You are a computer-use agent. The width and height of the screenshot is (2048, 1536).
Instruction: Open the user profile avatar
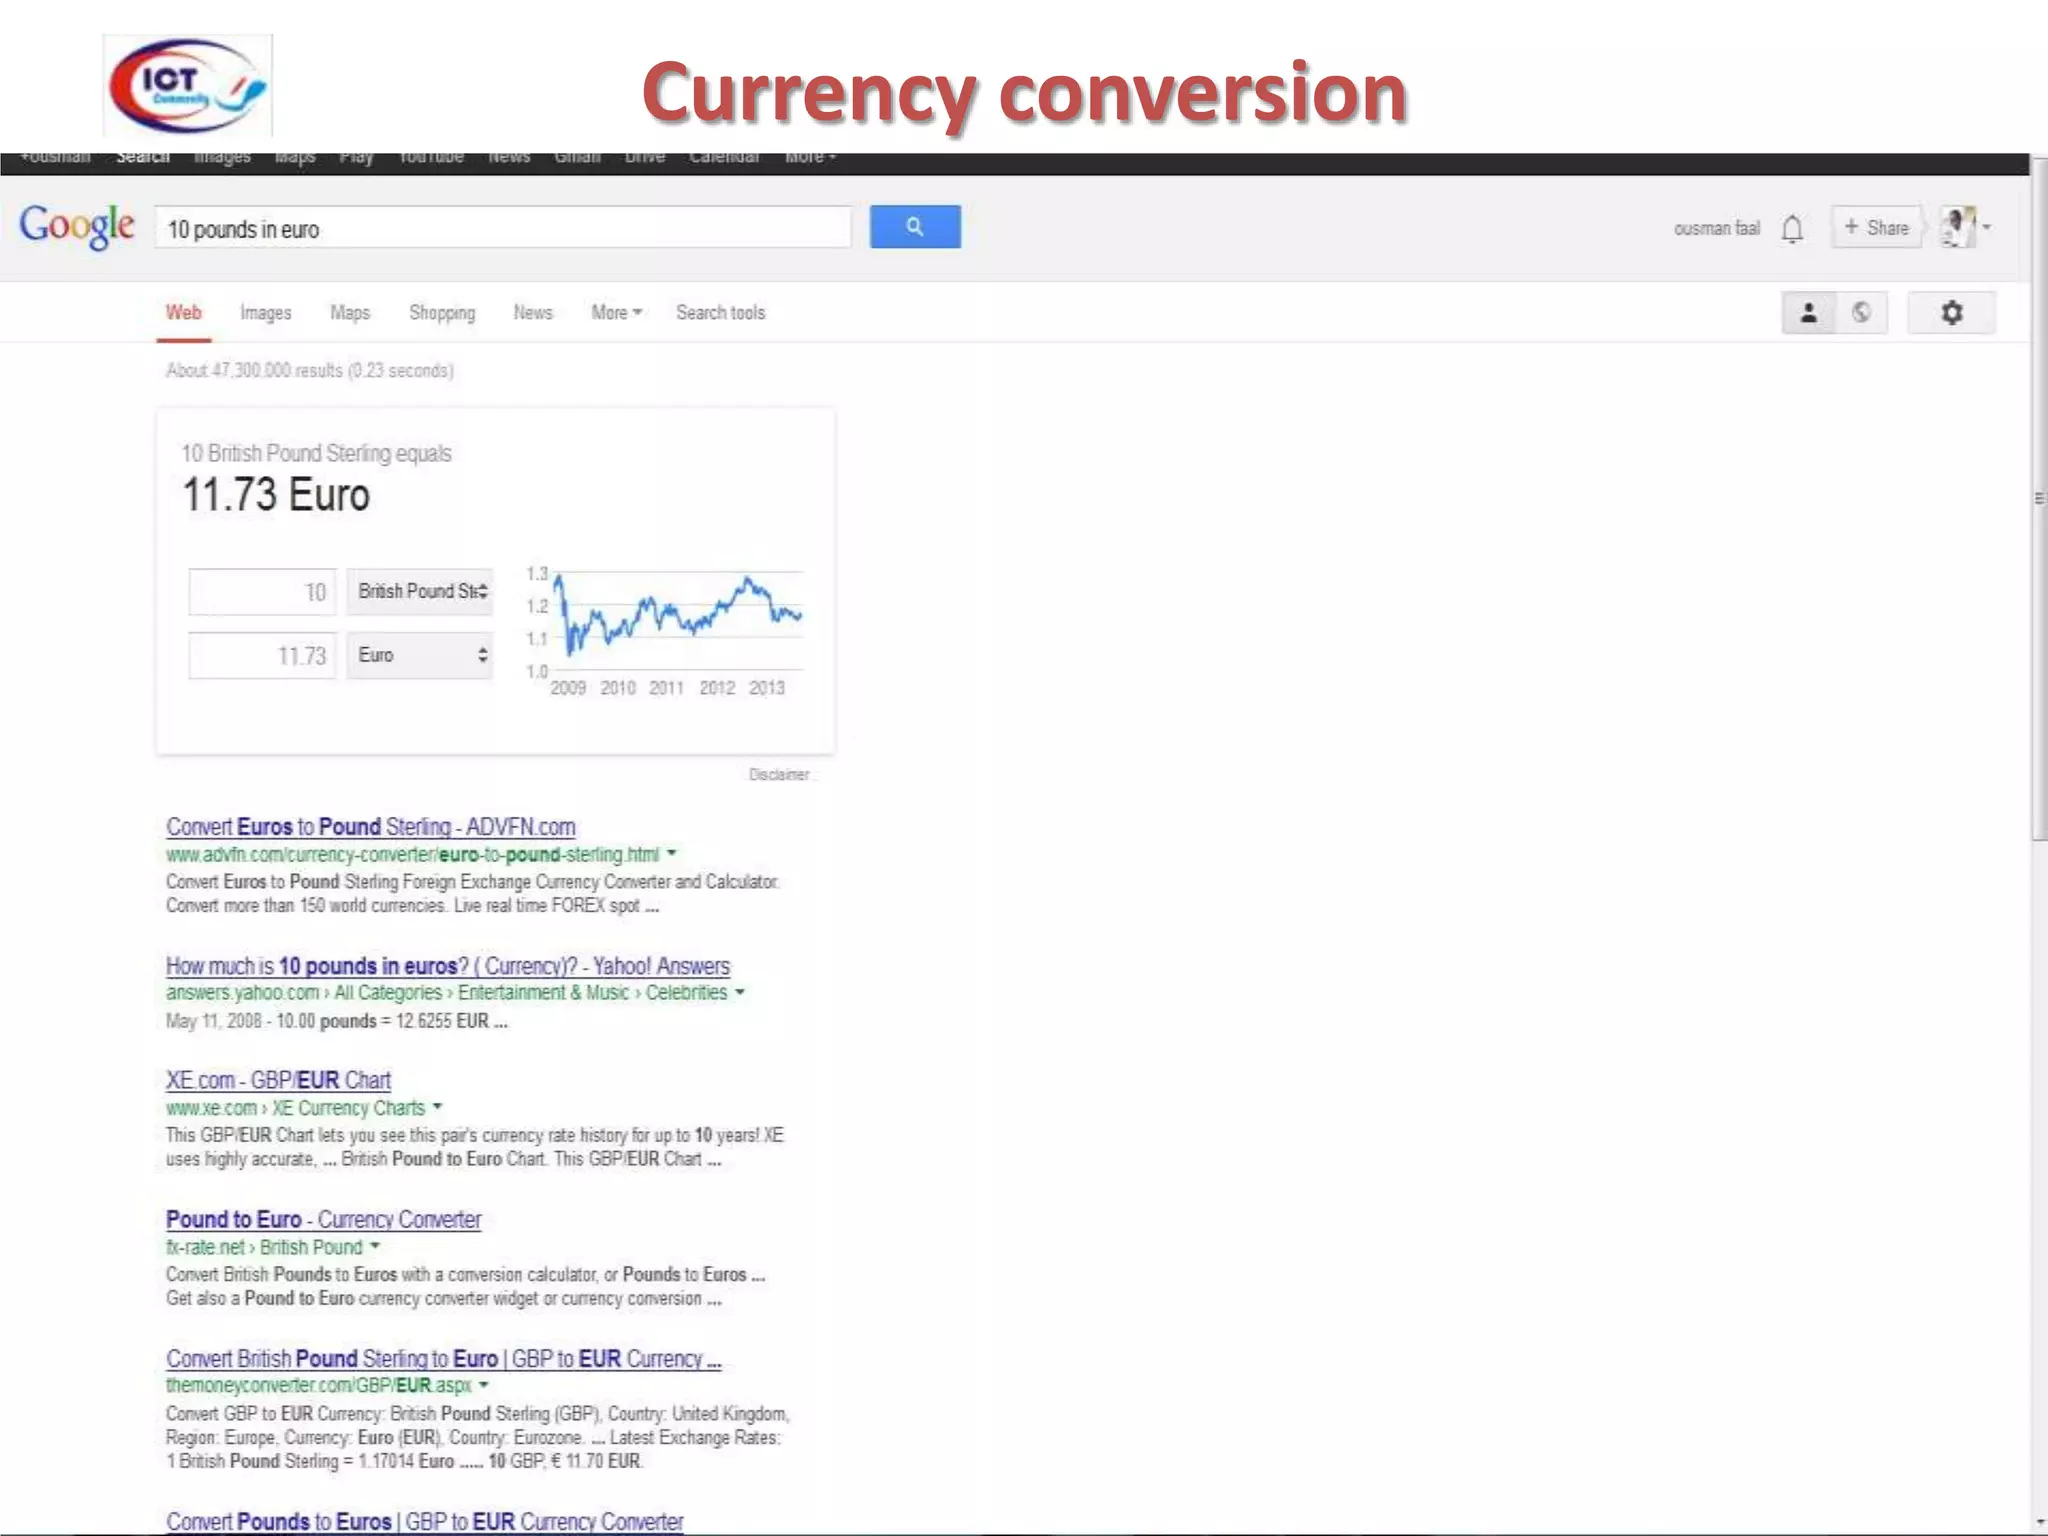coord(1958,227)
